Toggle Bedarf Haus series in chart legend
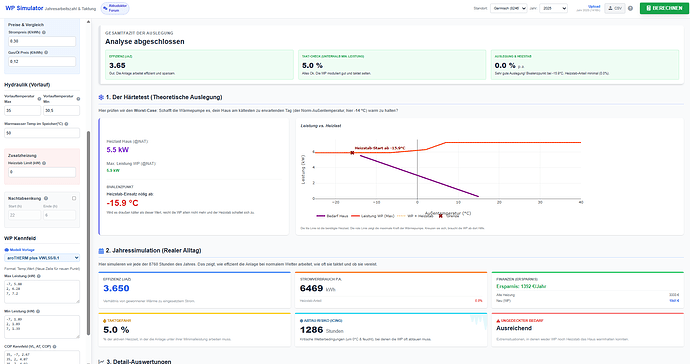 click(x=332, y=216)
